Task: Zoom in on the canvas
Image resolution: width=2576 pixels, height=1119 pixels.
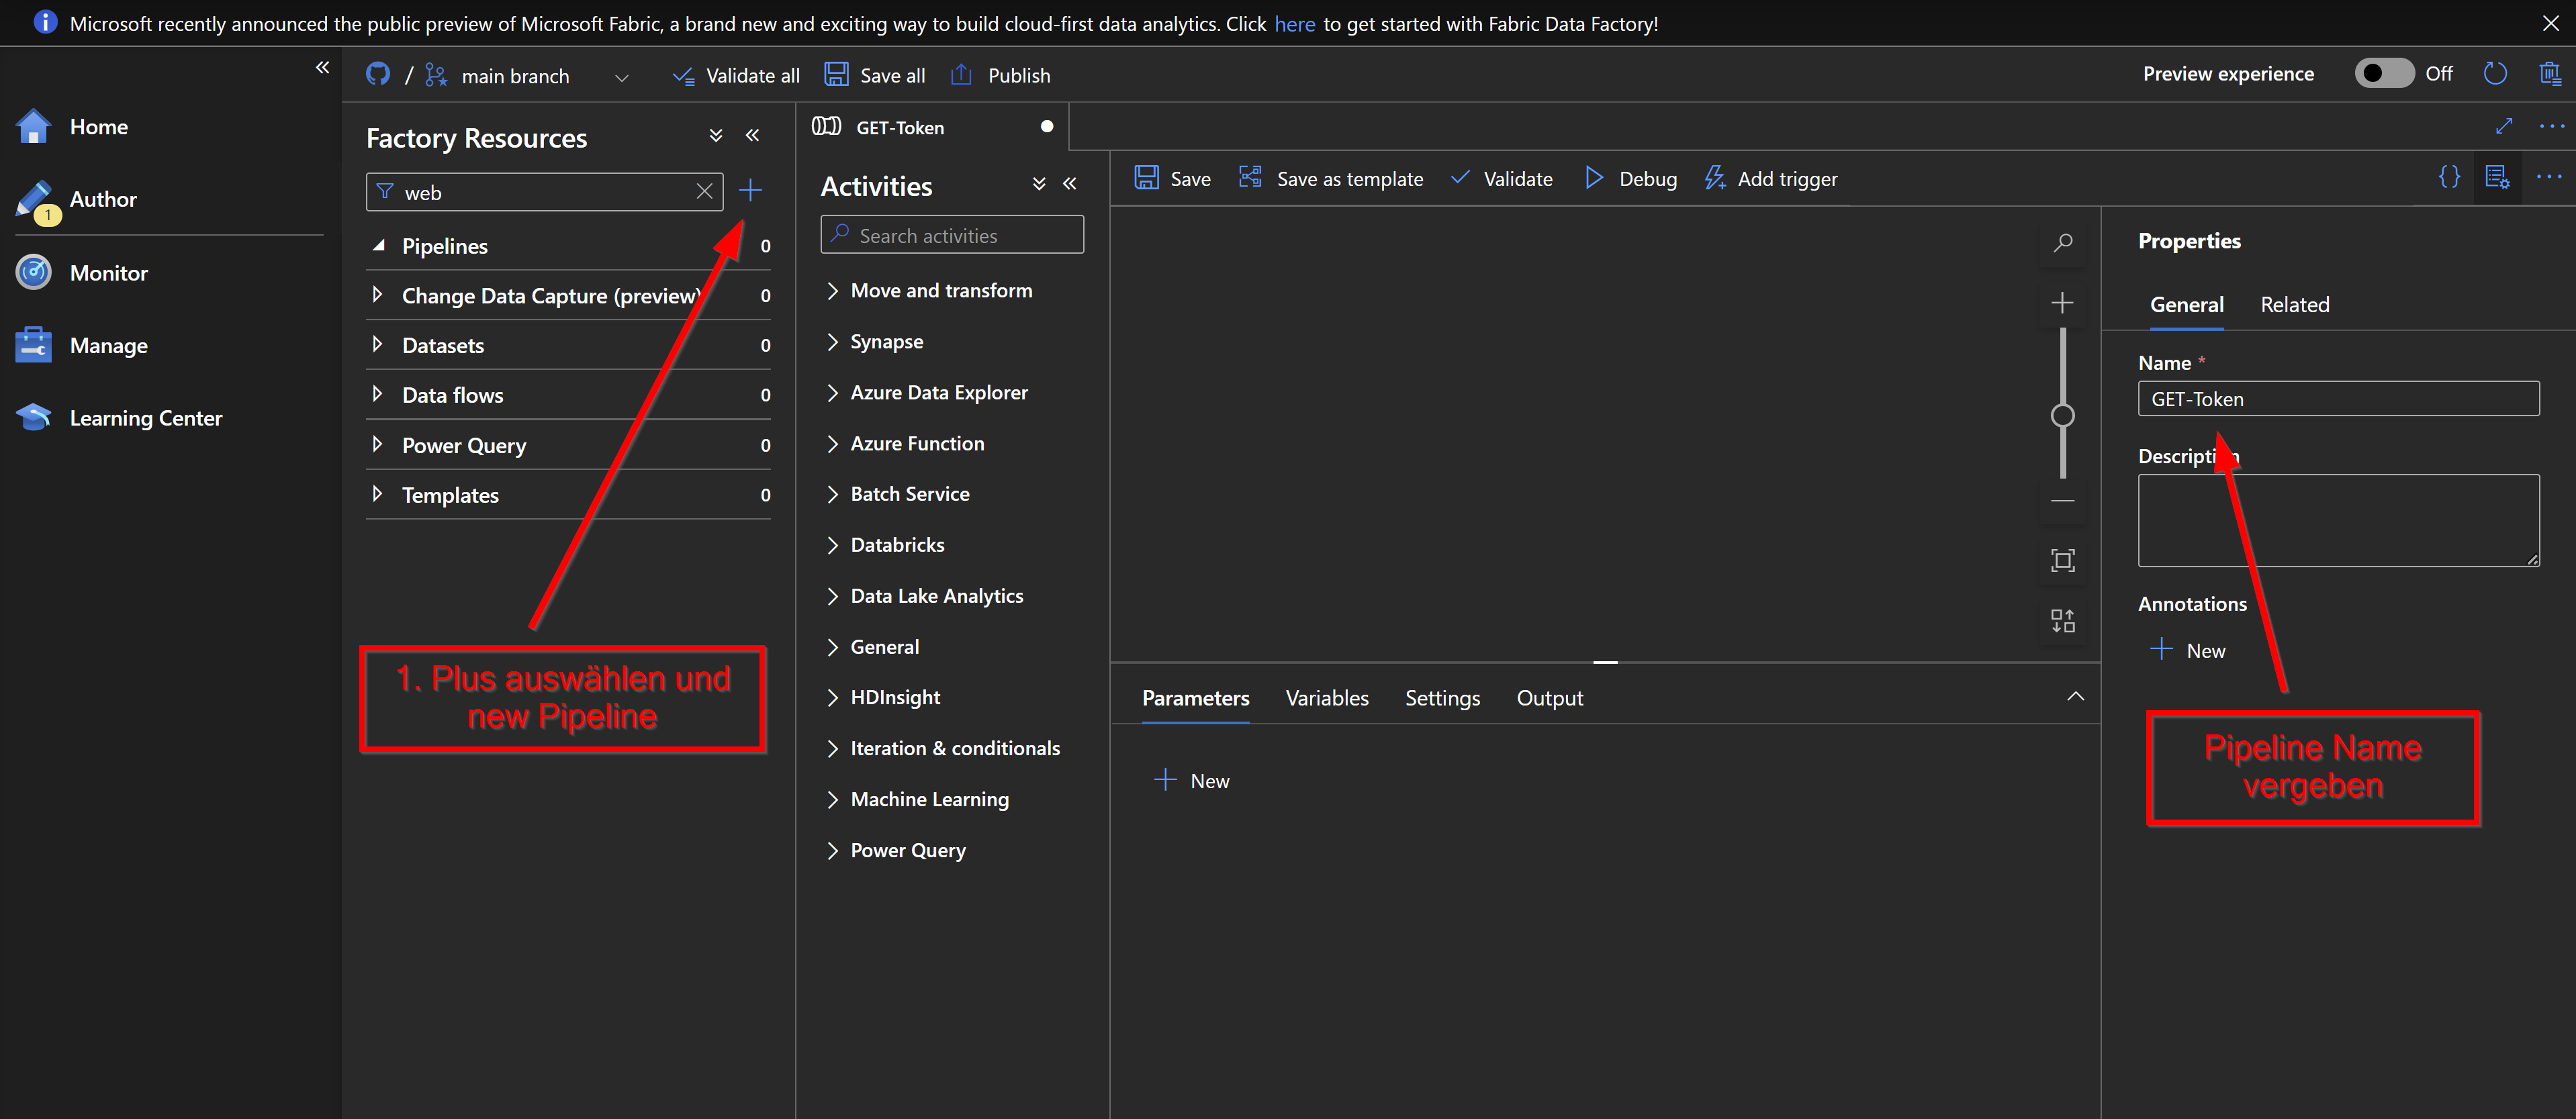Action: tap(2062, 302)
